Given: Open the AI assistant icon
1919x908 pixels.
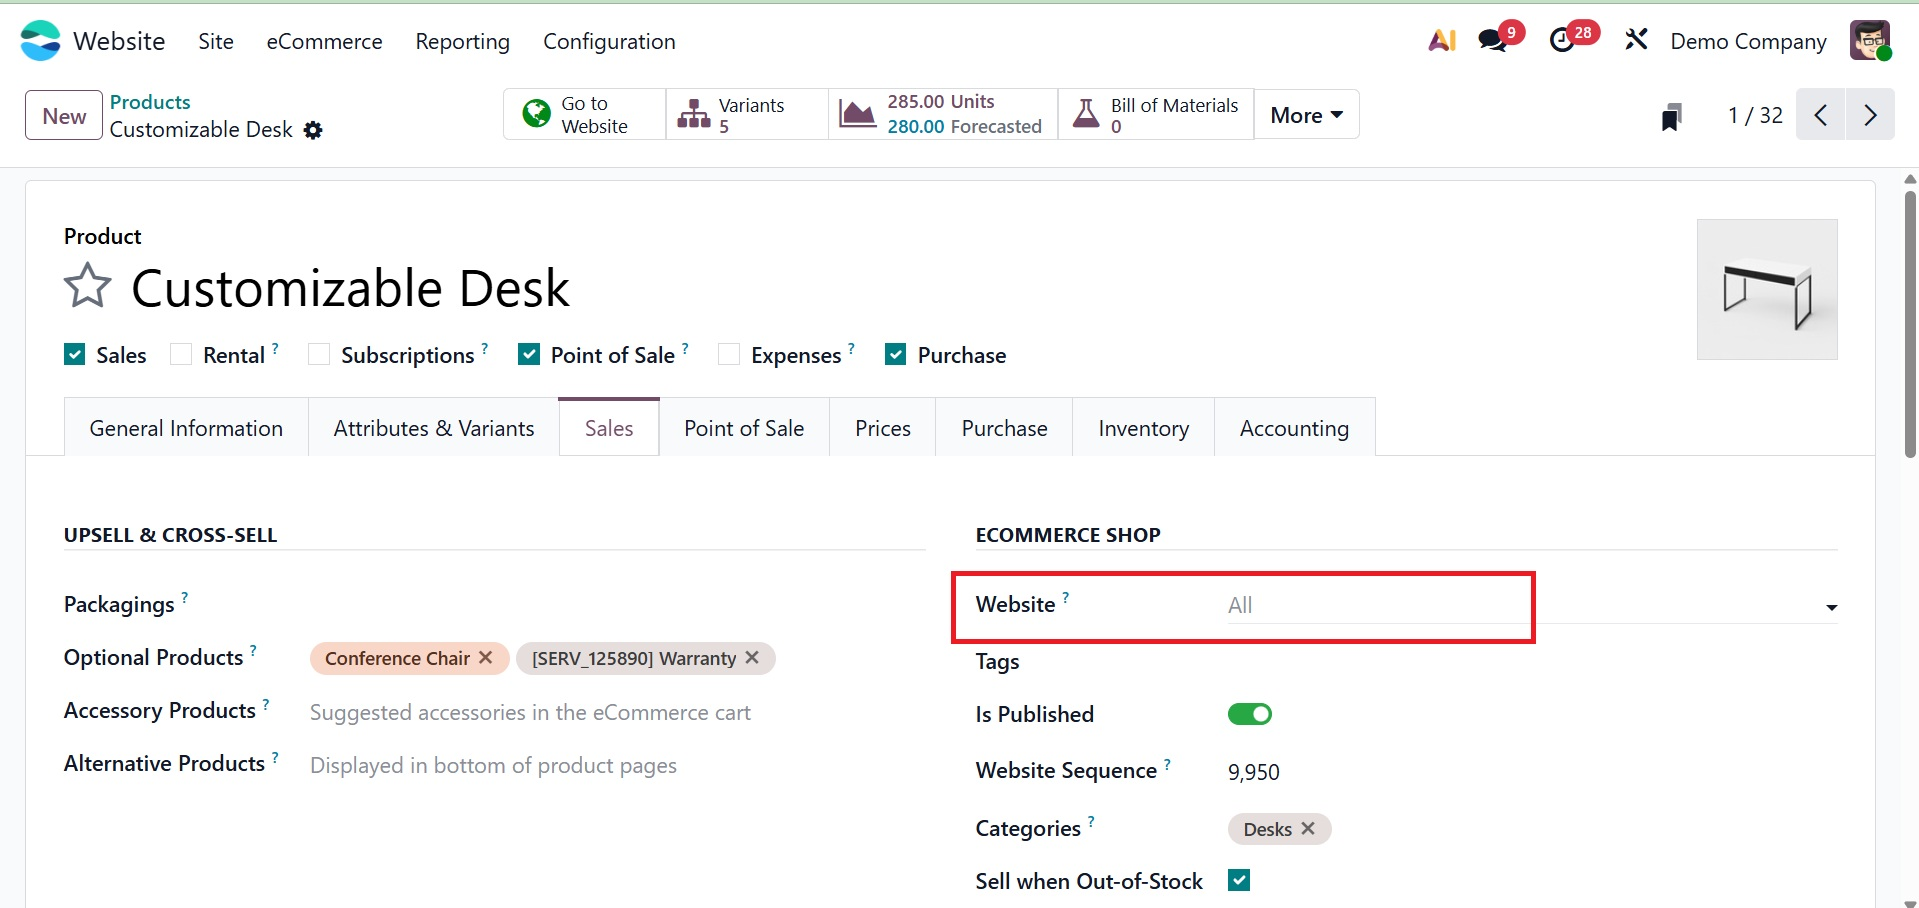Looking at the screenshot, I should click(x=1441, y=41).
